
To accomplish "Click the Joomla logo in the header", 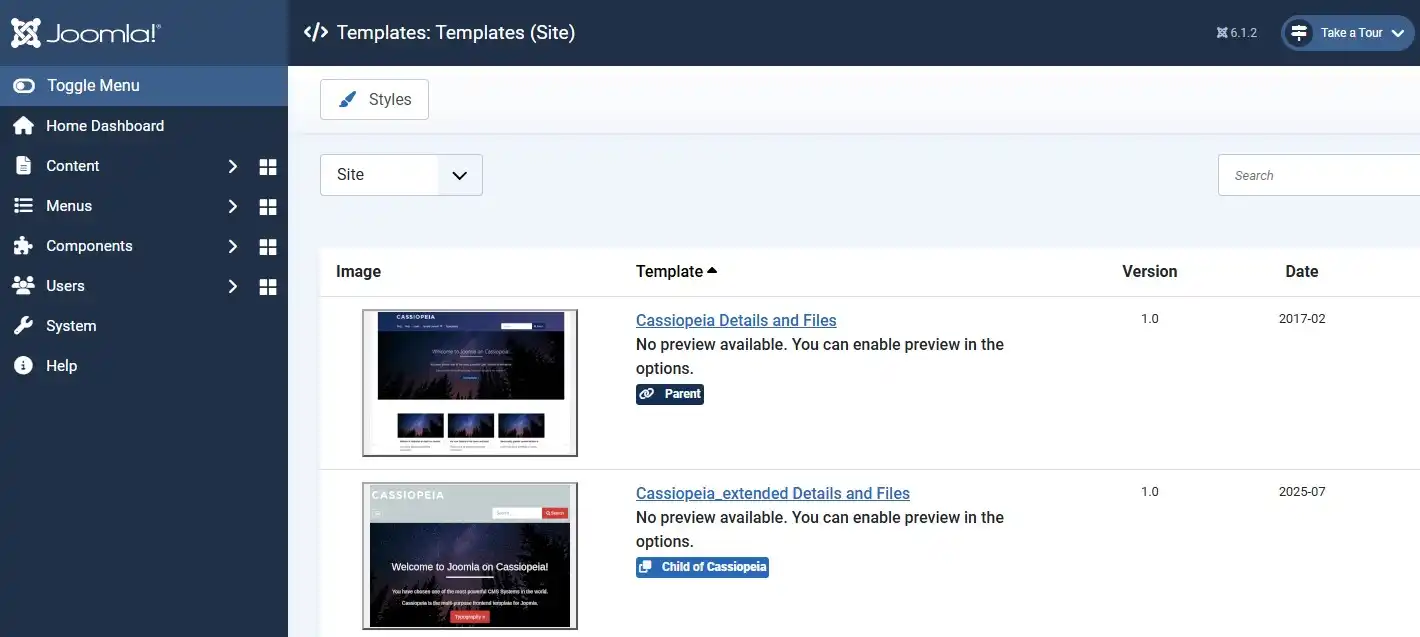I will 86,33.
